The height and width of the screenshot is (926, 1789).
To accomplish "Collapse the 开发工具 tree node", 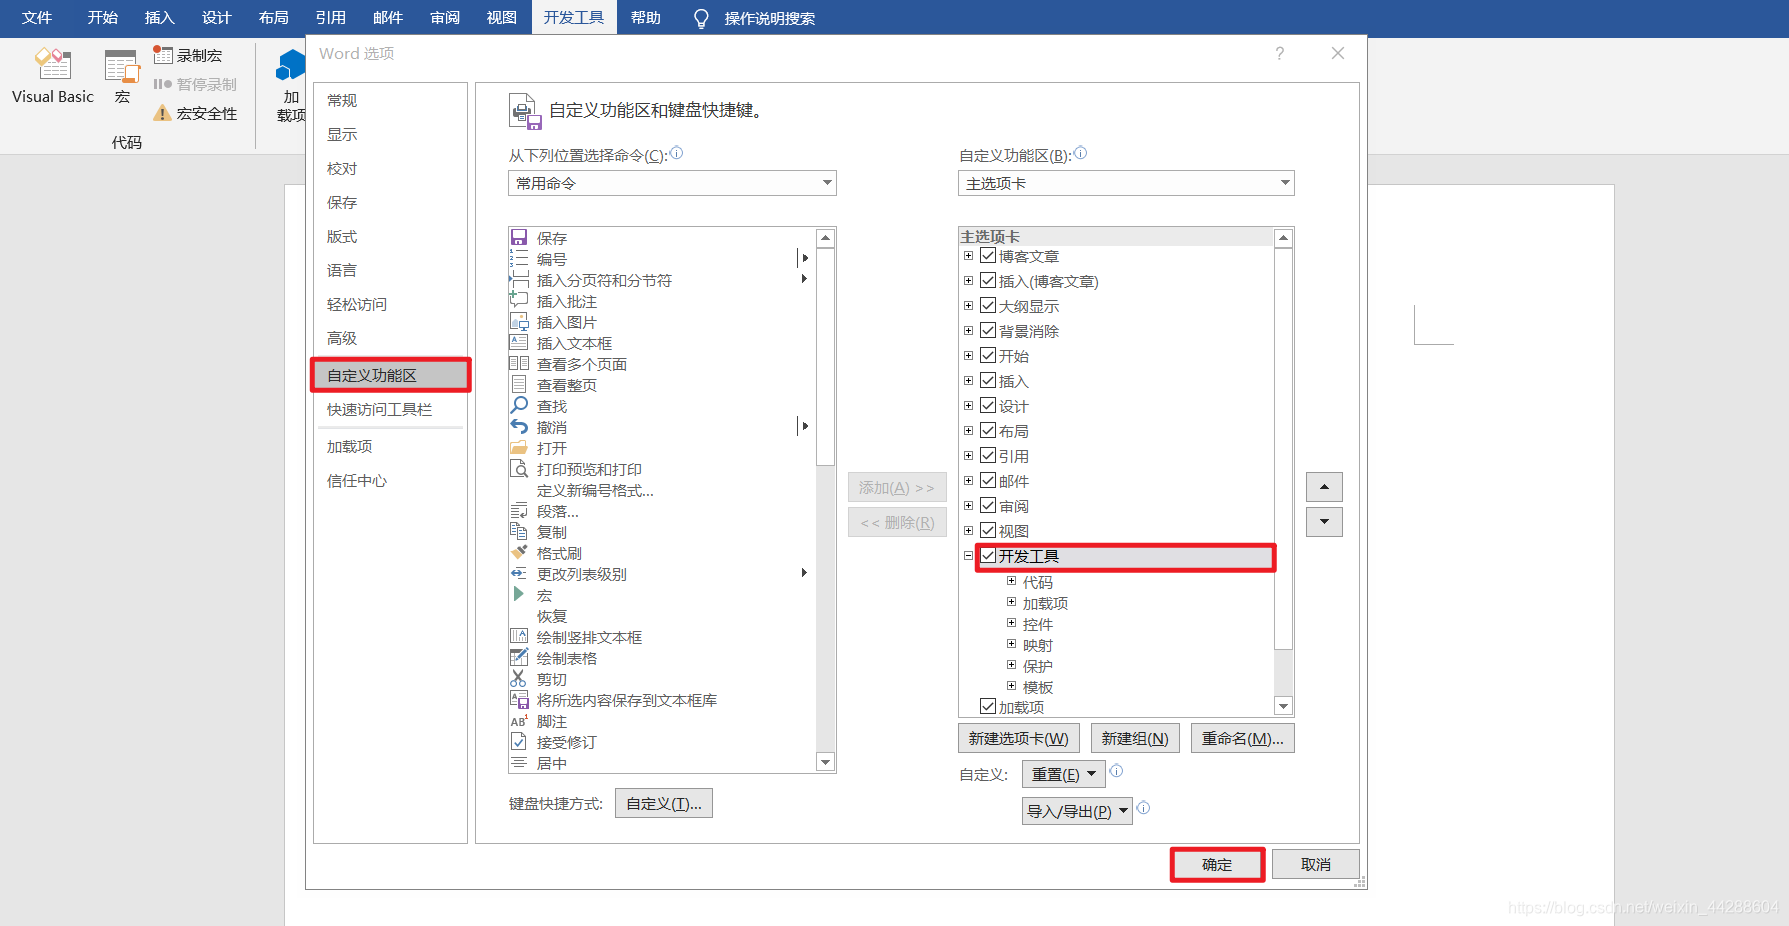I will [x=968, y=556].
